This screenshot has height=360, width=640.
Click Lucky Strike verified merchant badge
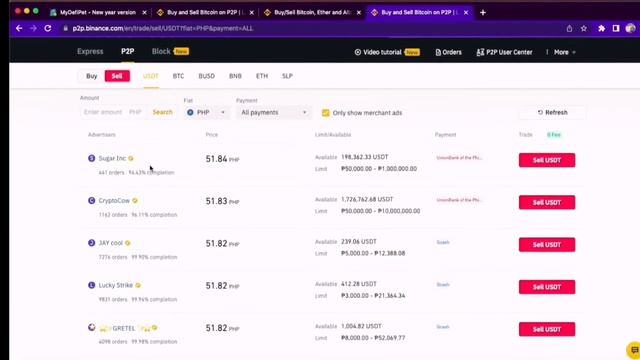(x=138, y=285)
